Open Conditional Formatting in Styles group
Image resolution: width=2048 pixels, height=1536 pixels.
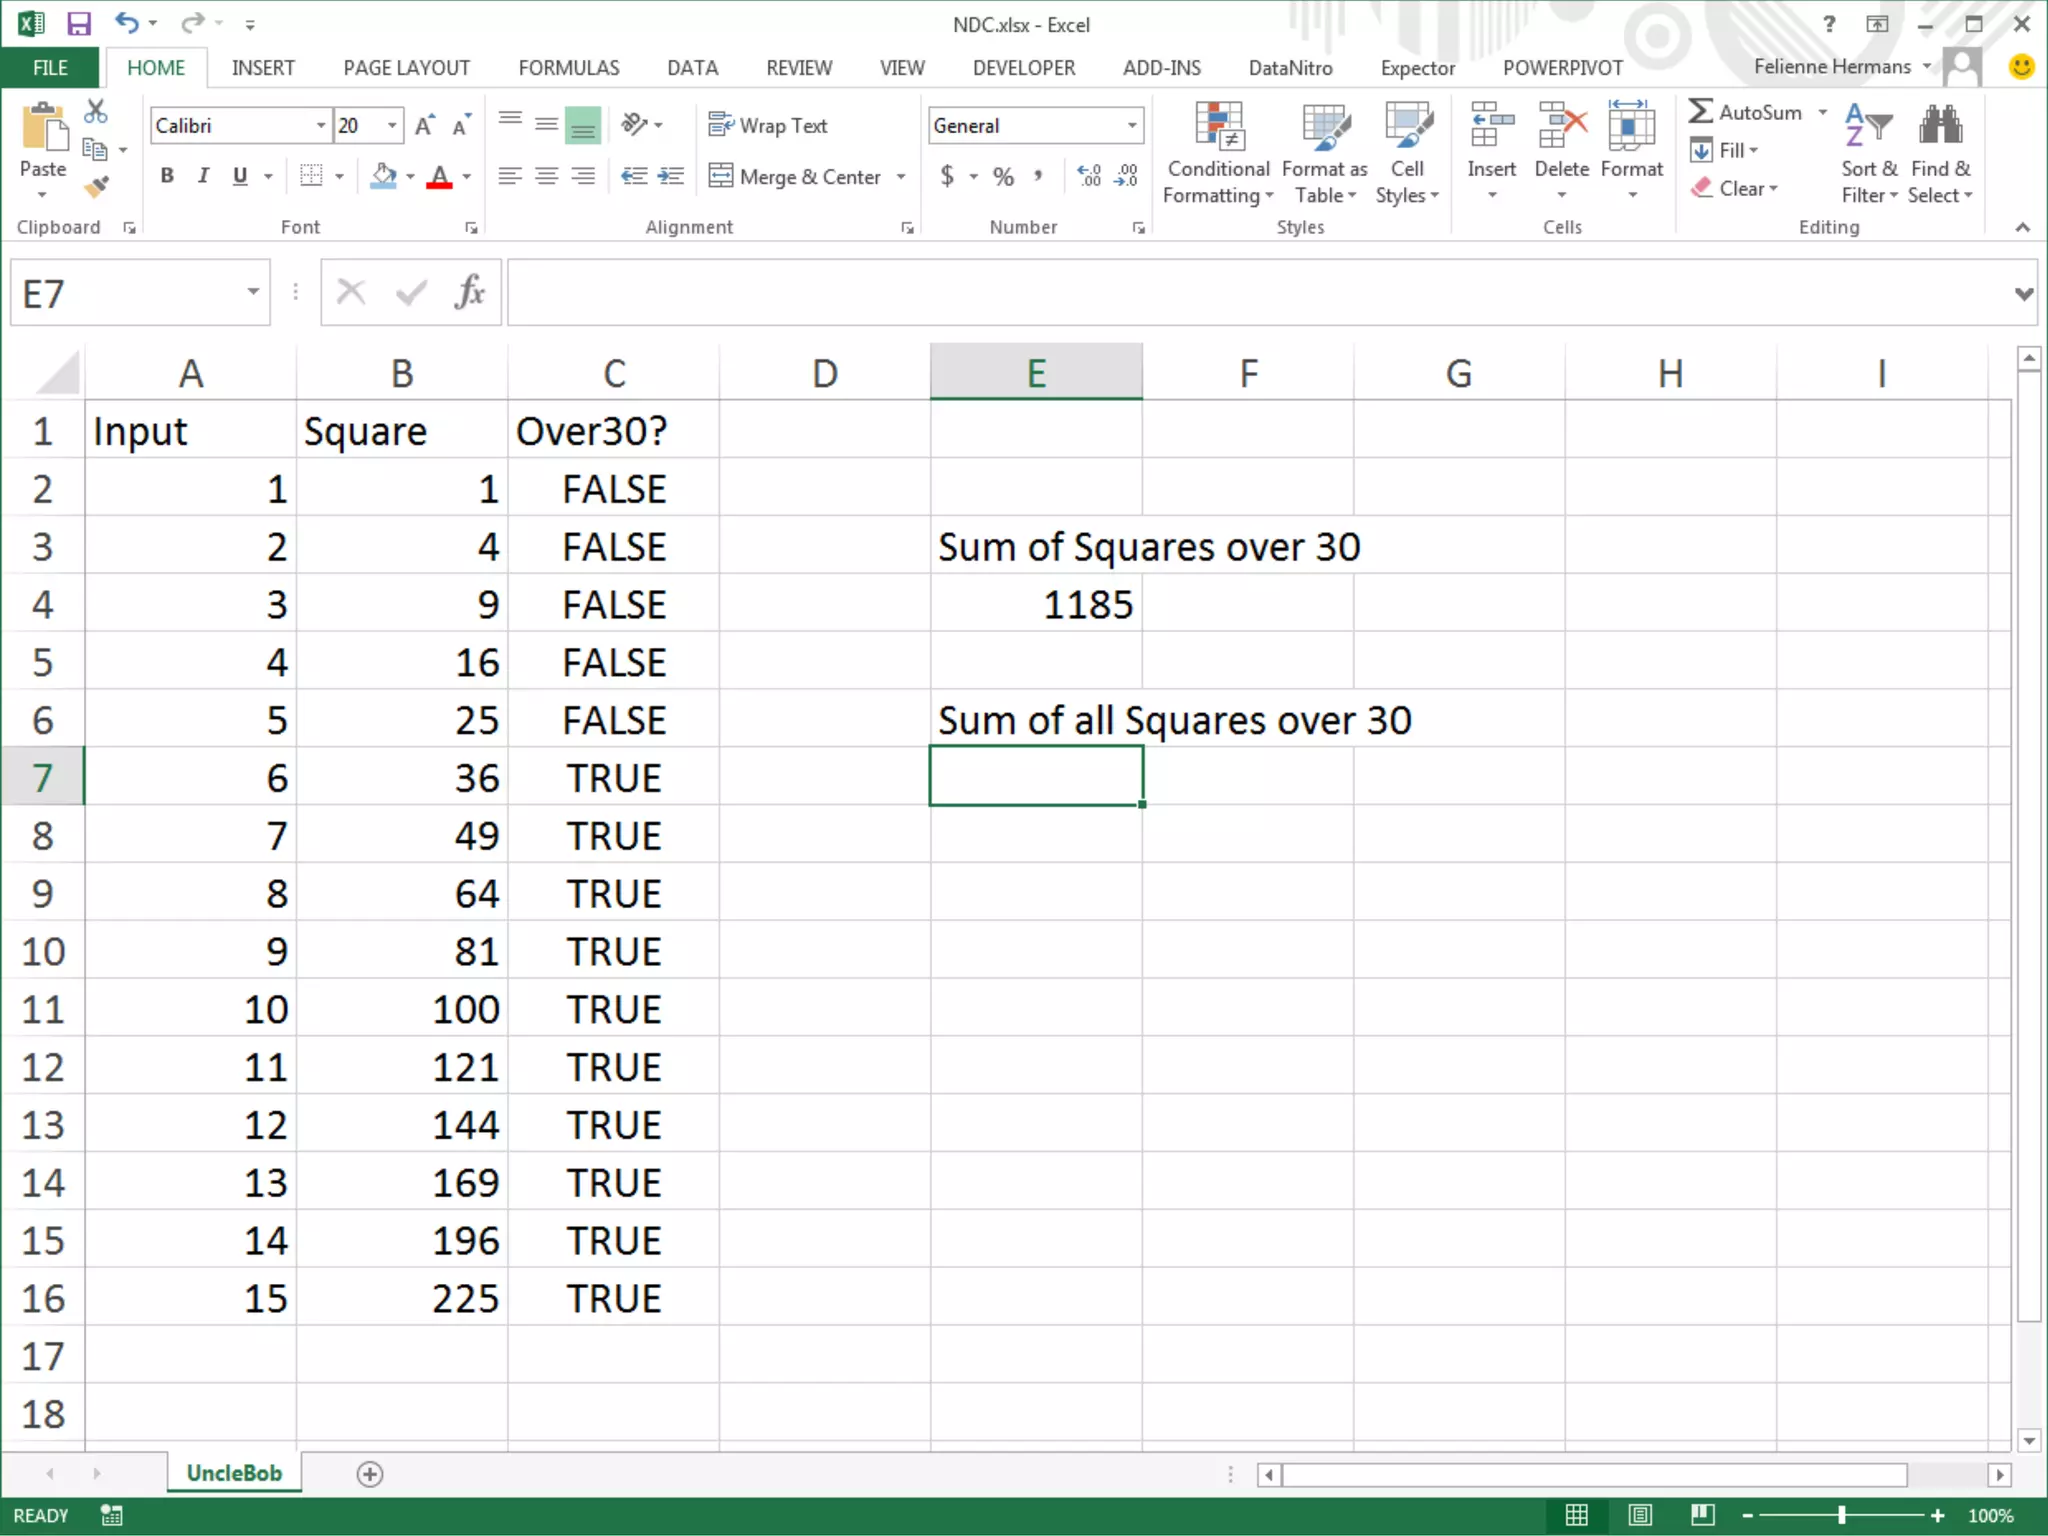pyautogui.click(x=1218, y=152)
